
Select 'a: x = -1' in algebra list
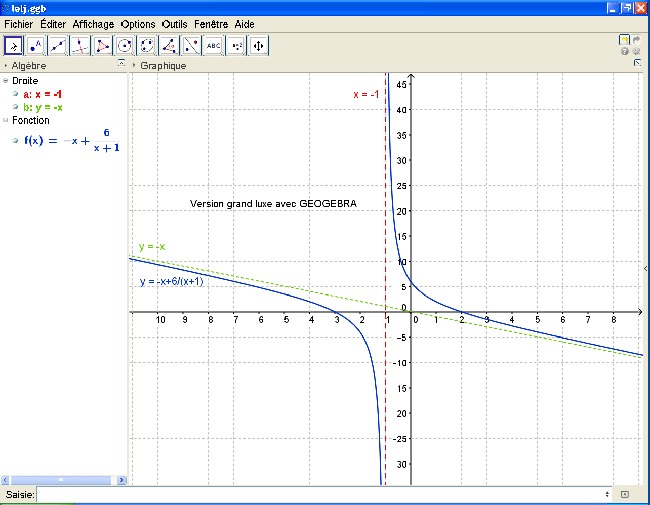click(43, 94)
